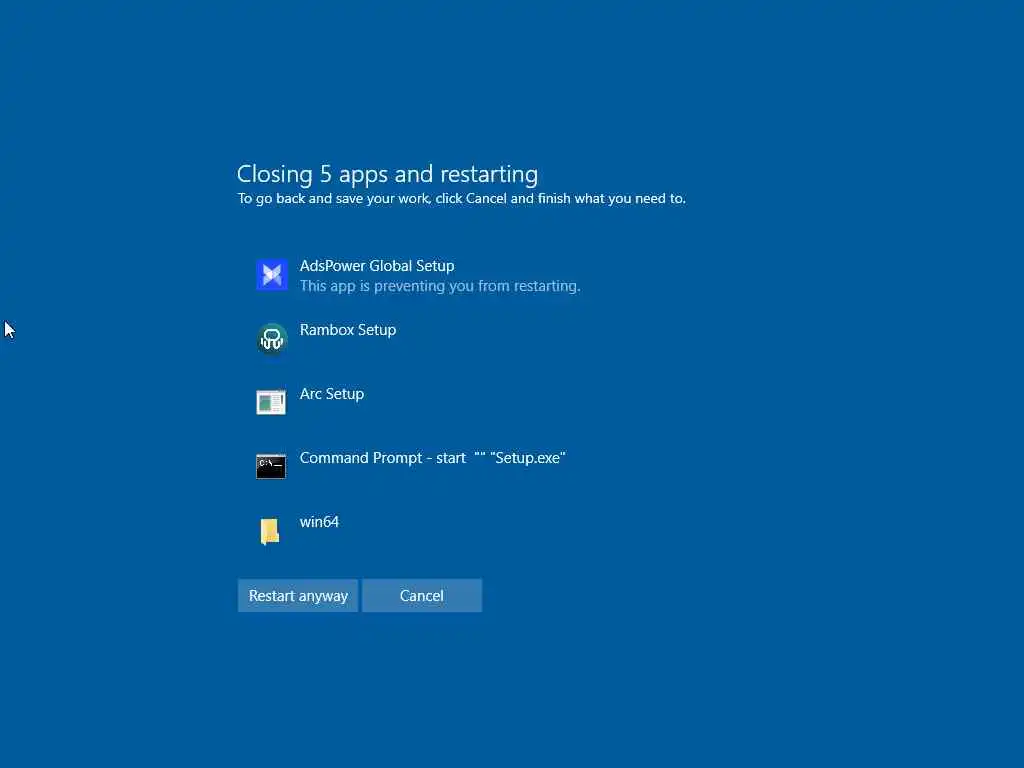Select the "win64" label
The height and width of the screenshot is (768, 1024).
[x=319, y=522]
